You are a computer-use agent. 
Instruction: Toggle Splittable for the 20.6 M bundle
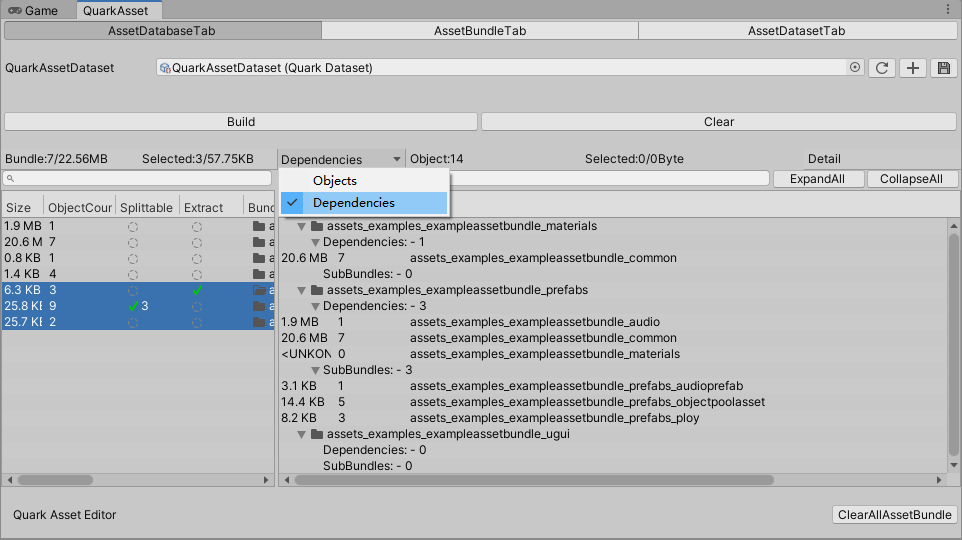pyautogui.click(x=133, y=242)
